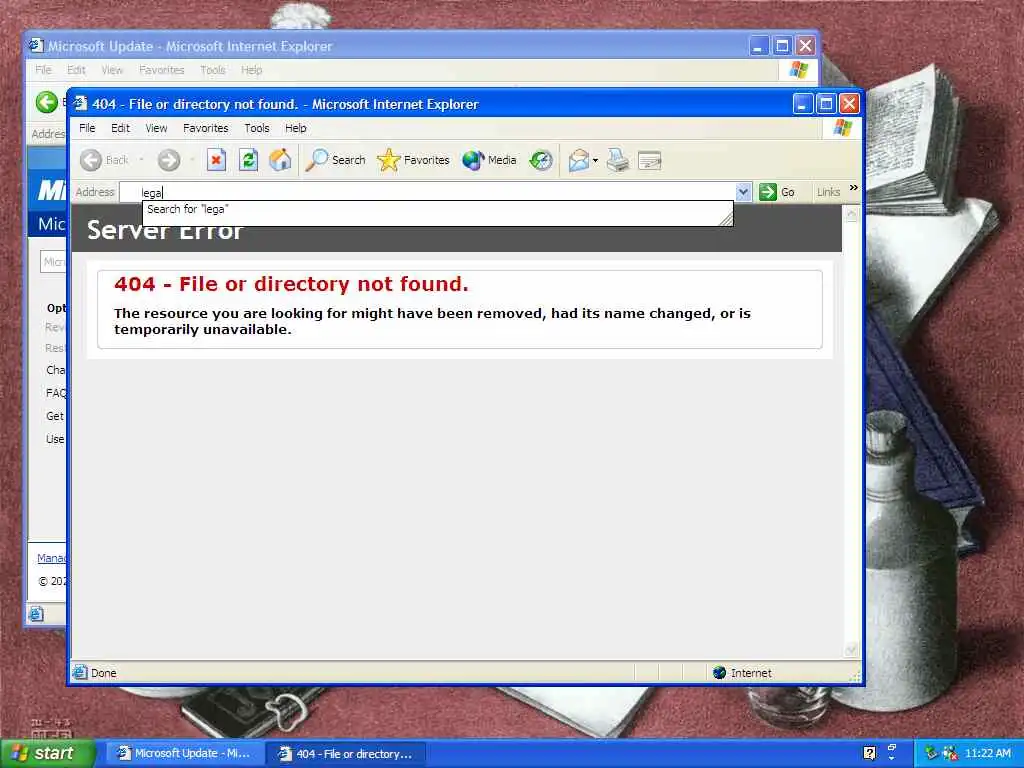Switch to 404 - File or directory taskbar button
Image resolution: width=1024 pixels, height=768 pixels.
tap(347, 754)
